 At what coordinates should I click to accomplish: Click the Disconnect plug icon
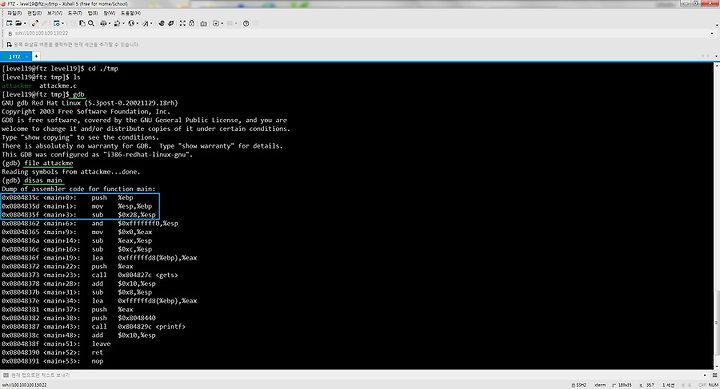(x=35, y=23)
